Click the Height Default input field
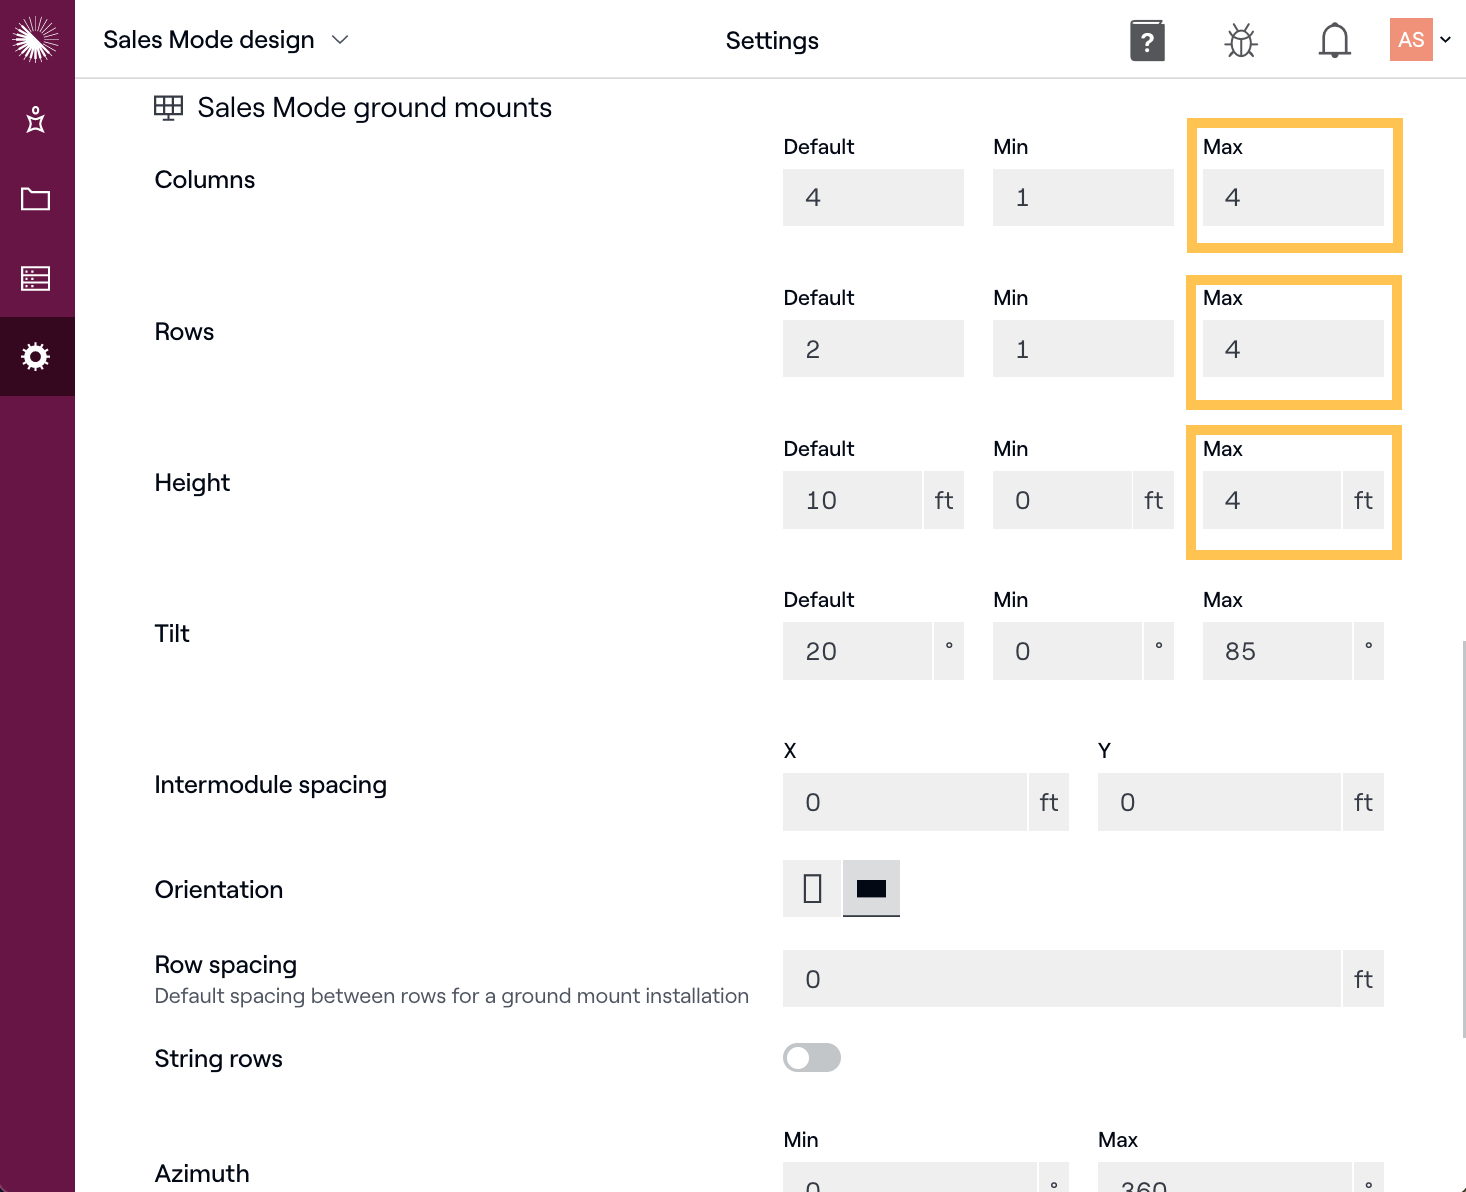 coord(852,501)
